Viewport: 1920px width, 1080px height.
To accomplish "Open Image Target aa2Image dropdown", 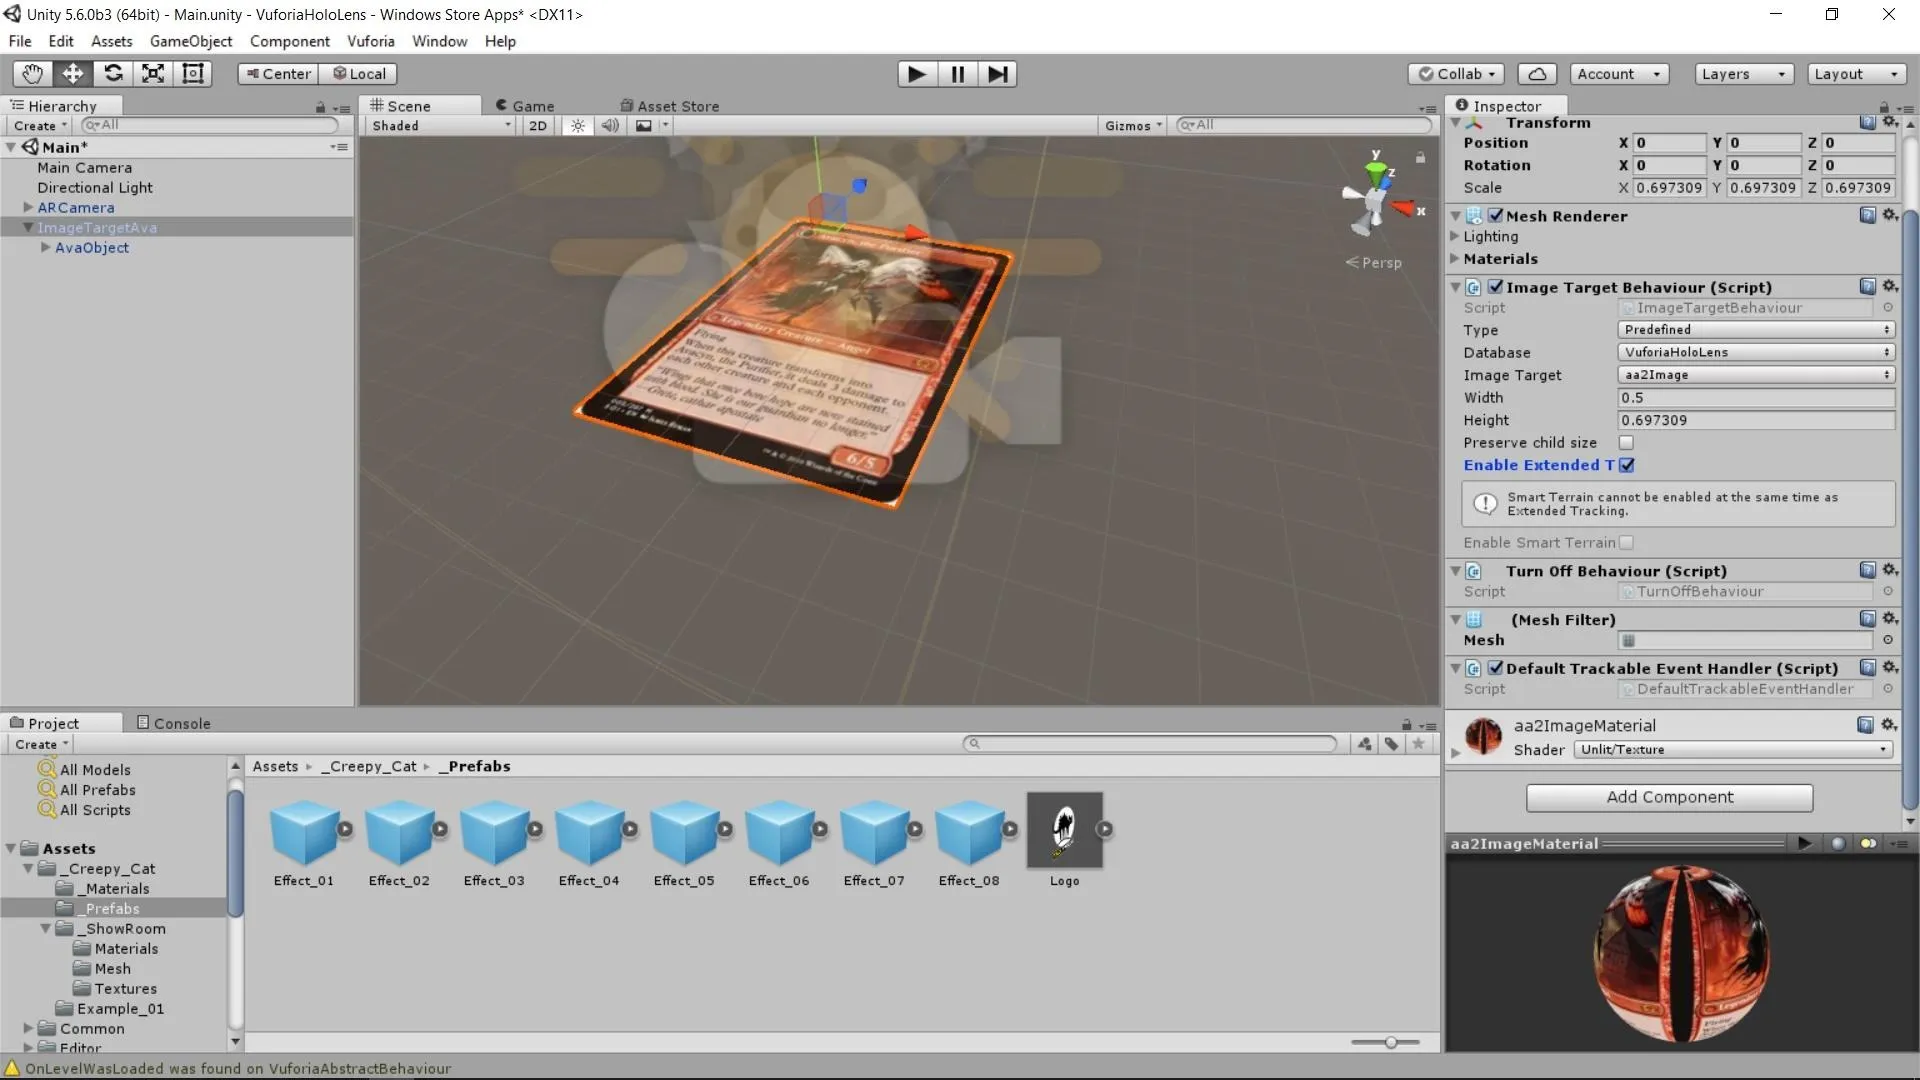I will [1756, 375].
